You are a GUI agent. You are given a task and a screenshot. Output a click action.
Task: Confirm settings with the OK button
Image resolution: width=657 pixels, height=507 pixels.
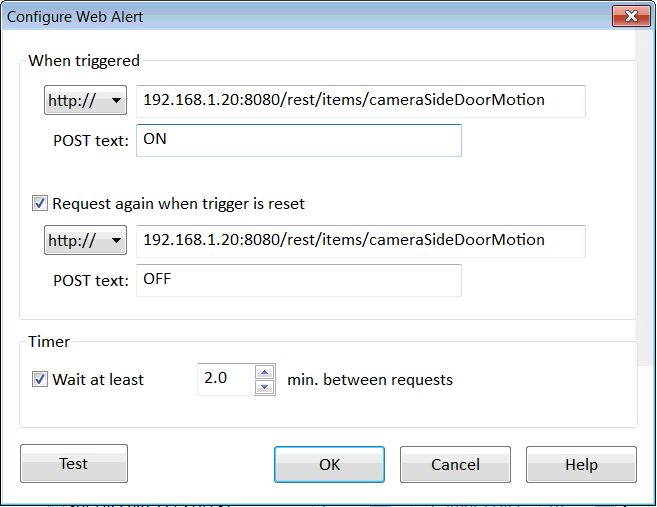pos(329,465)
